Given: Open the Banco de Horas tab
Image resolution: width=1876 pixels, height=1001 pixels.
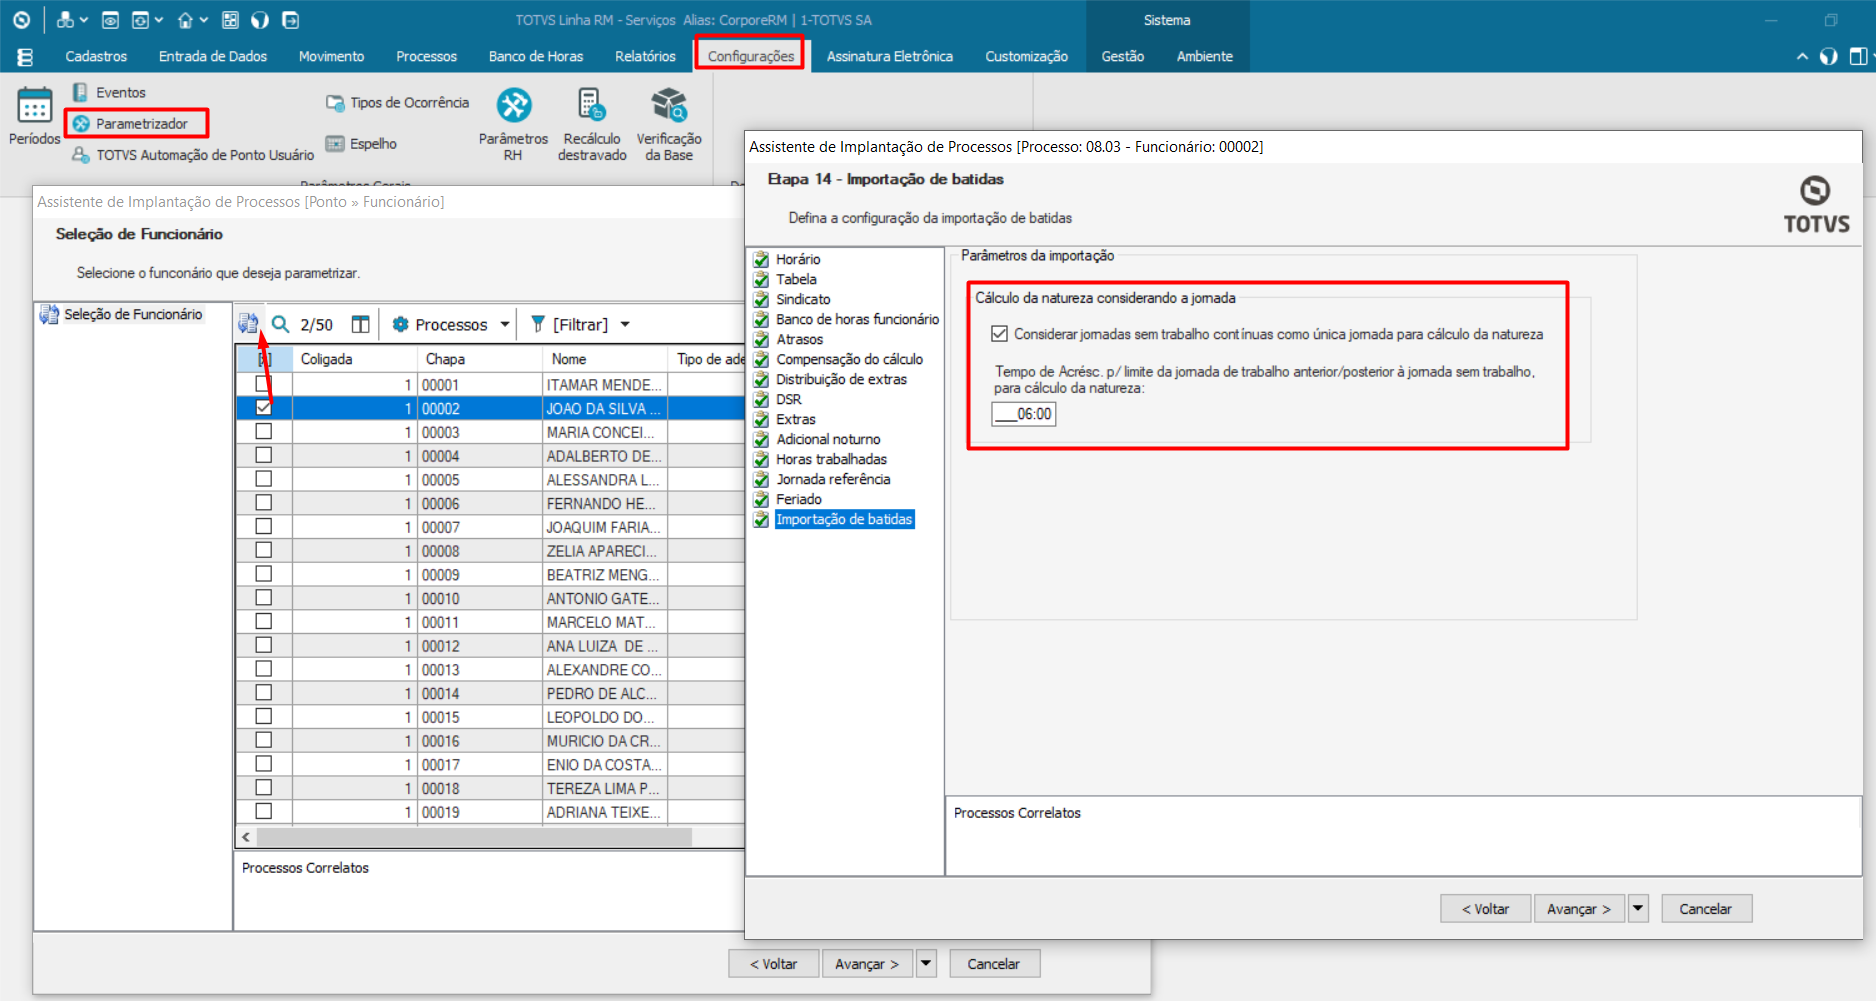Looking at the screenshot, I should coord(536,57).
